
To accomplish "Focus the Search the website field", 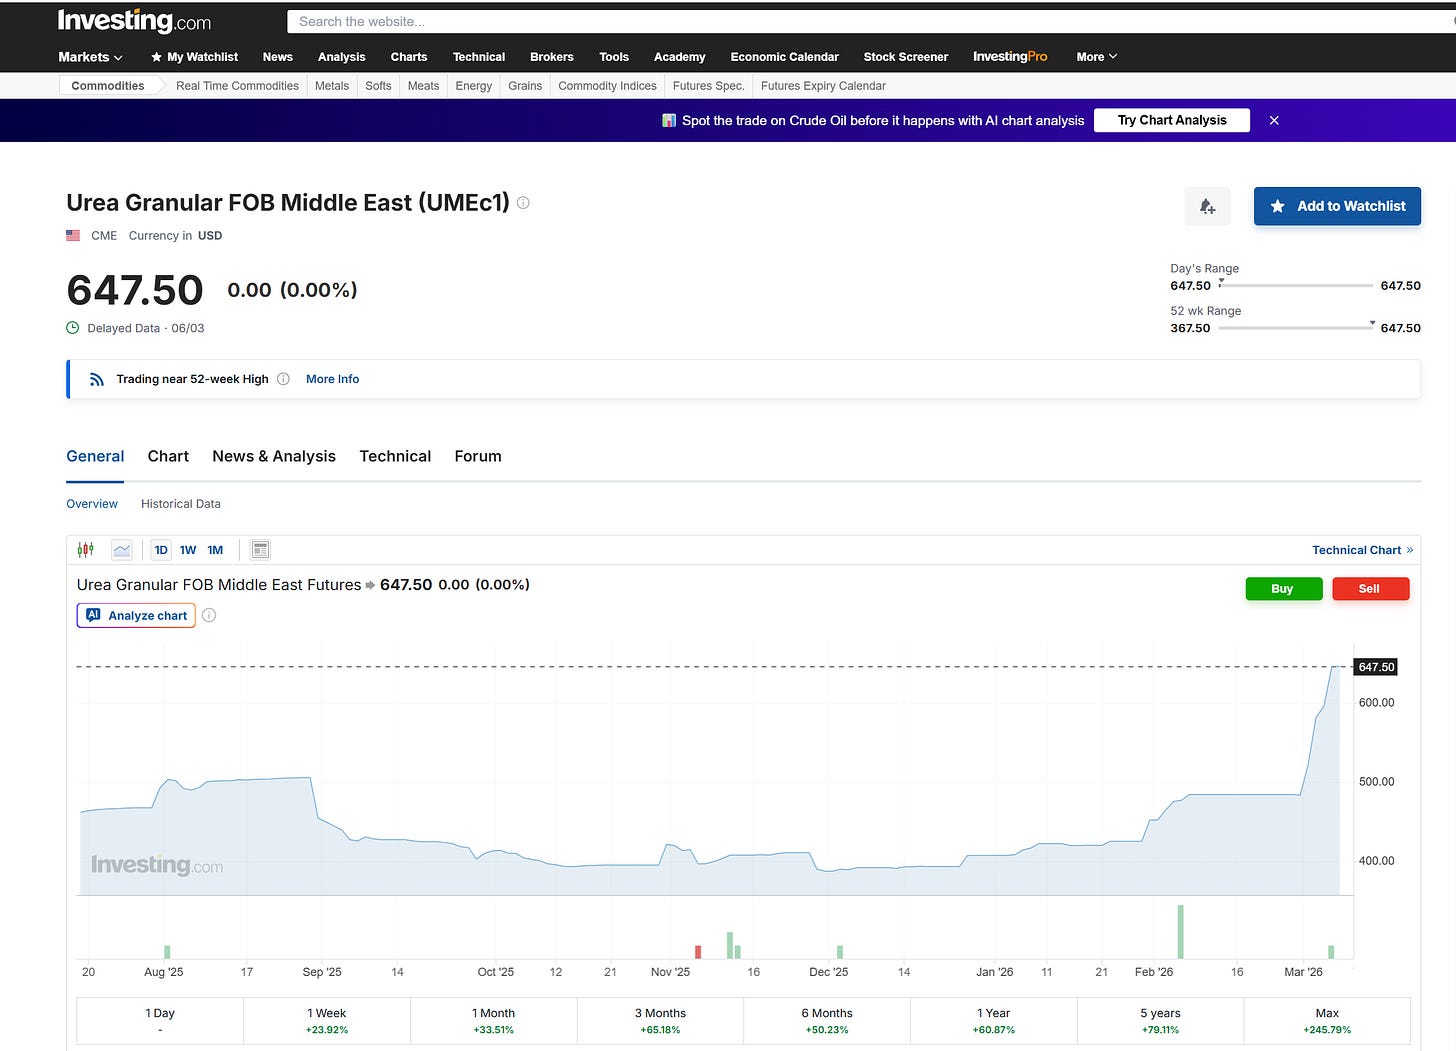I will pos(871,21).
